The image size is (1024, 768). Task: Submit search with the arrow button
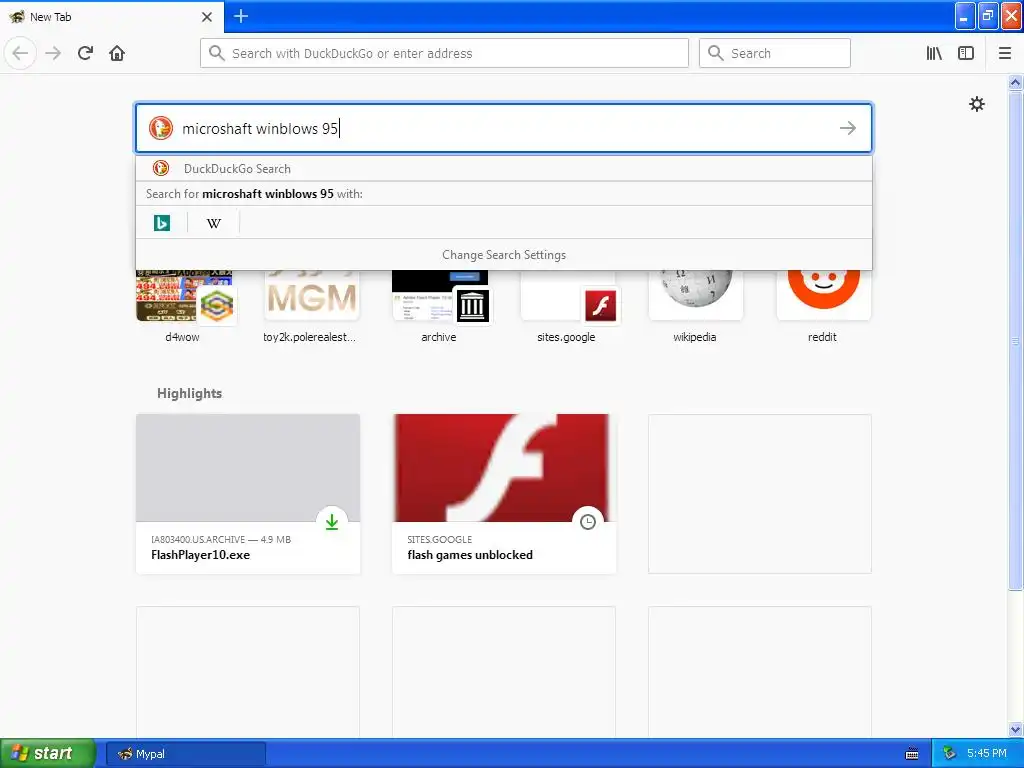click(848, 128)
